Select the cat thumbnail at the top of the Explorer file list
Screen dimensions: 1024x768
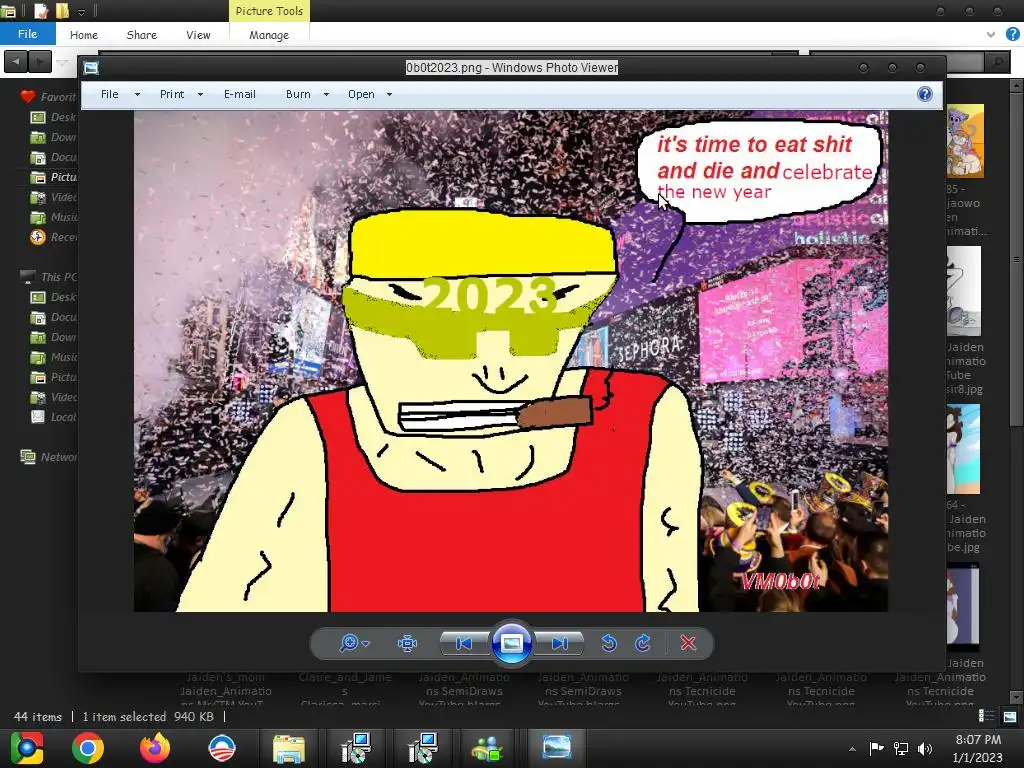pos(965,141)
